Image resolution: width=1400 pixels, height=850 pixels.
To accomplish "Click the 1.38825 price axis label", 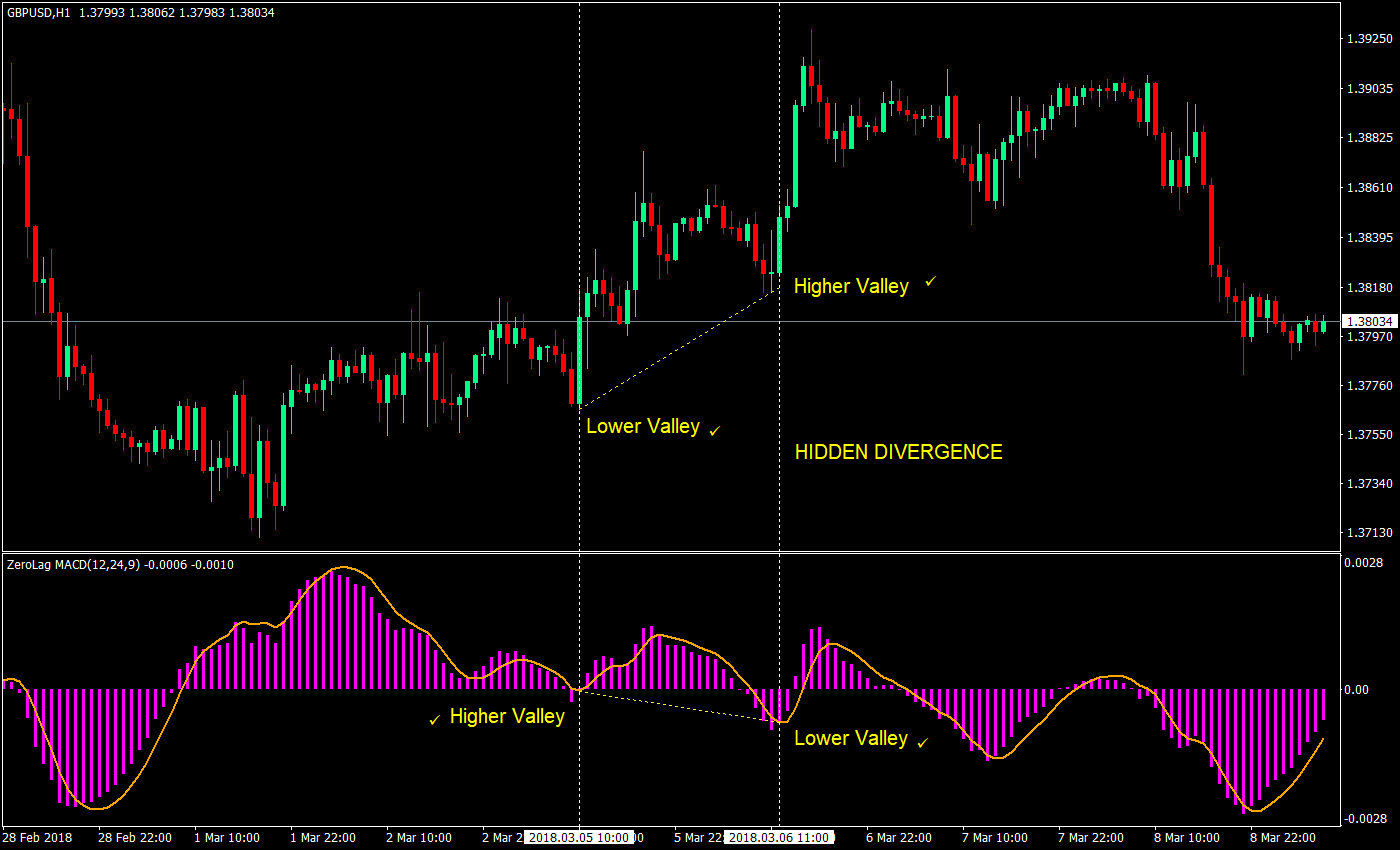I will pos(1369,138).
